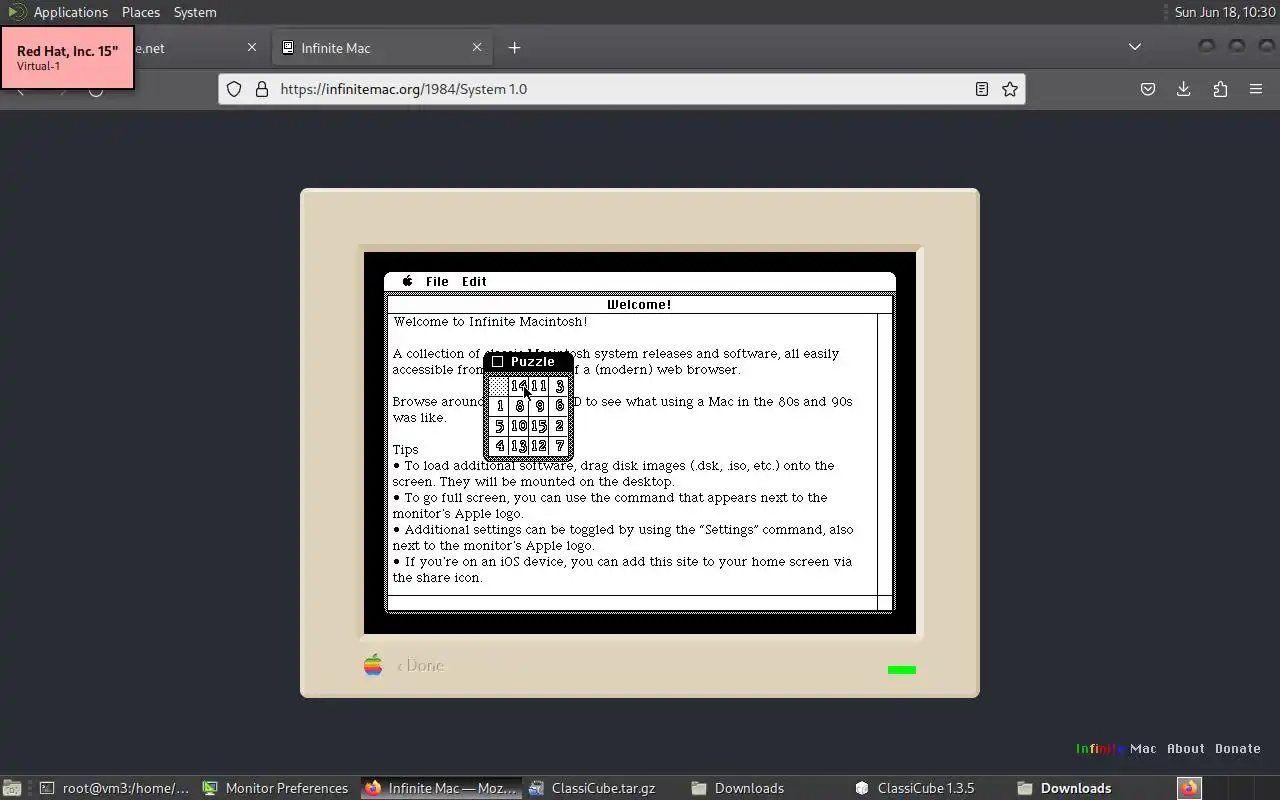Bookmark this page with star icon
Viewport: 1280px width, 800px height.
tap(1010, 89)
